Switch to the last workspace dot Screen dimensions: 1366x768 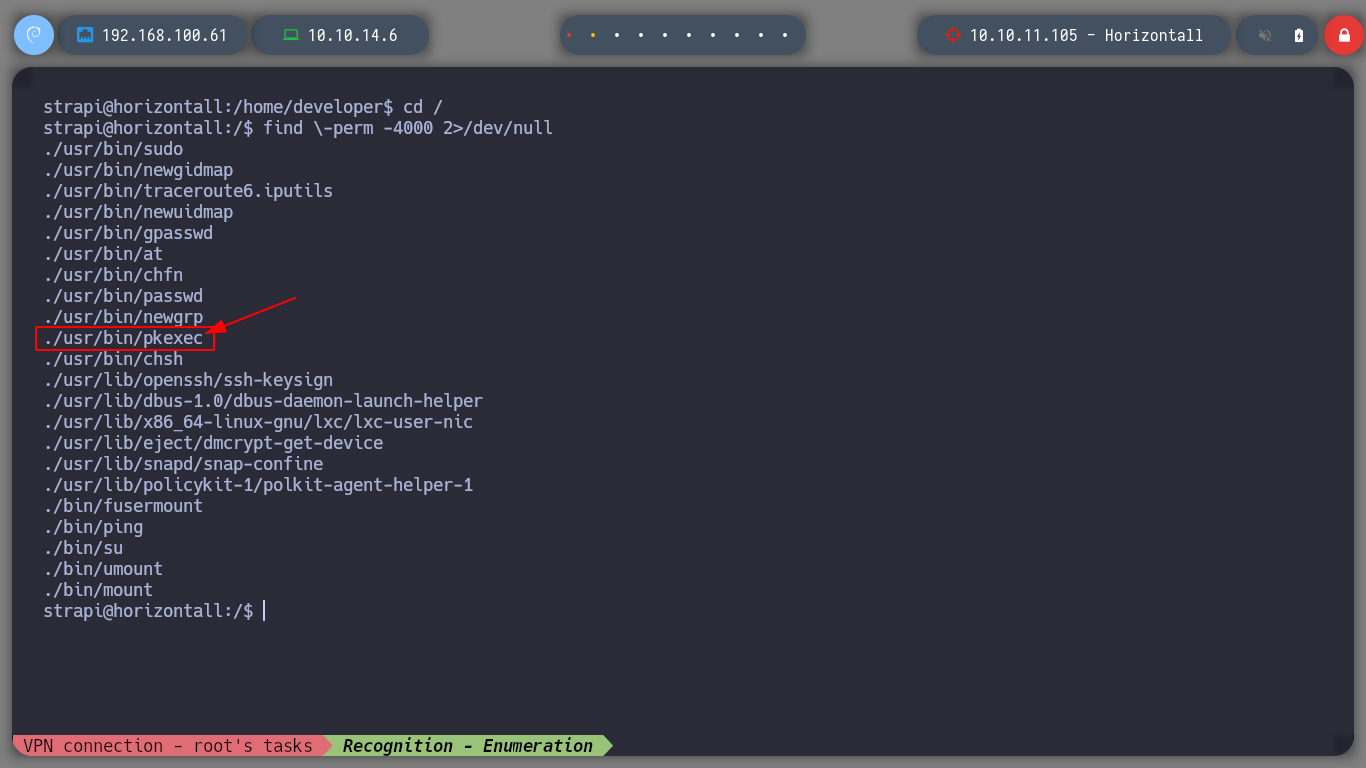pyautogui.click(x=785, y=35)
